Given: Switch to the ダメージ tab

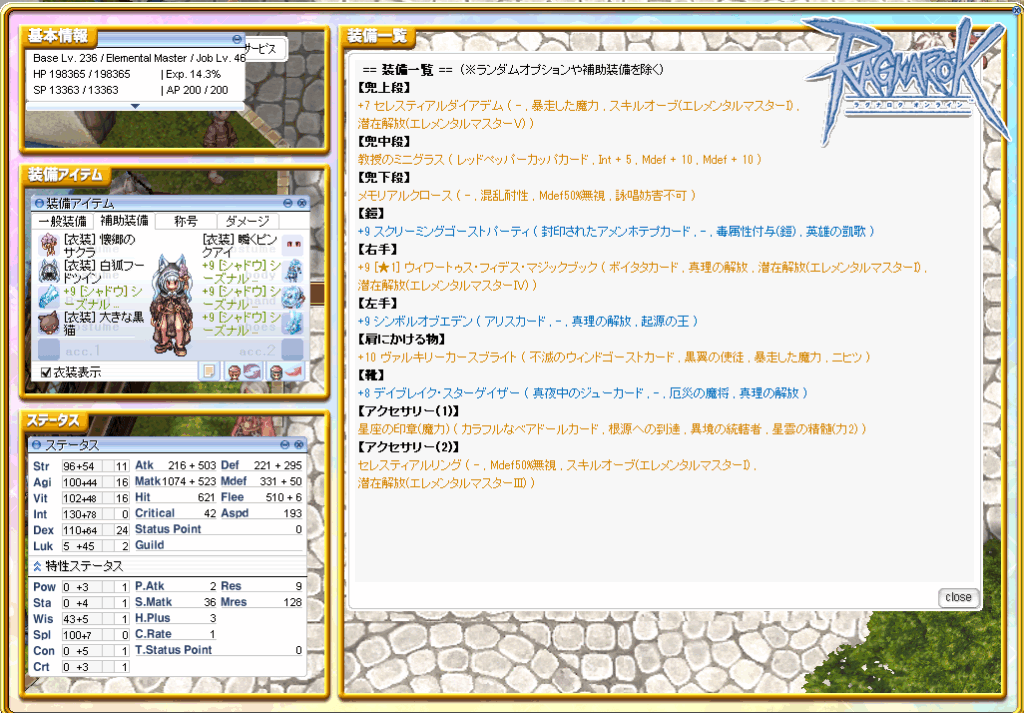Looking at the screenshot, I should [x=247, y=221].
